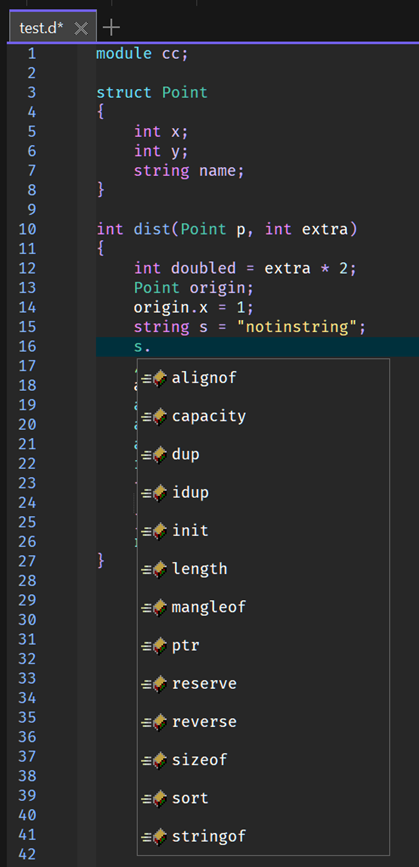Viewport: 419px width, 867px height.
Task: Click the icon beside reserve suggestion
Action: tap(154, 683)
